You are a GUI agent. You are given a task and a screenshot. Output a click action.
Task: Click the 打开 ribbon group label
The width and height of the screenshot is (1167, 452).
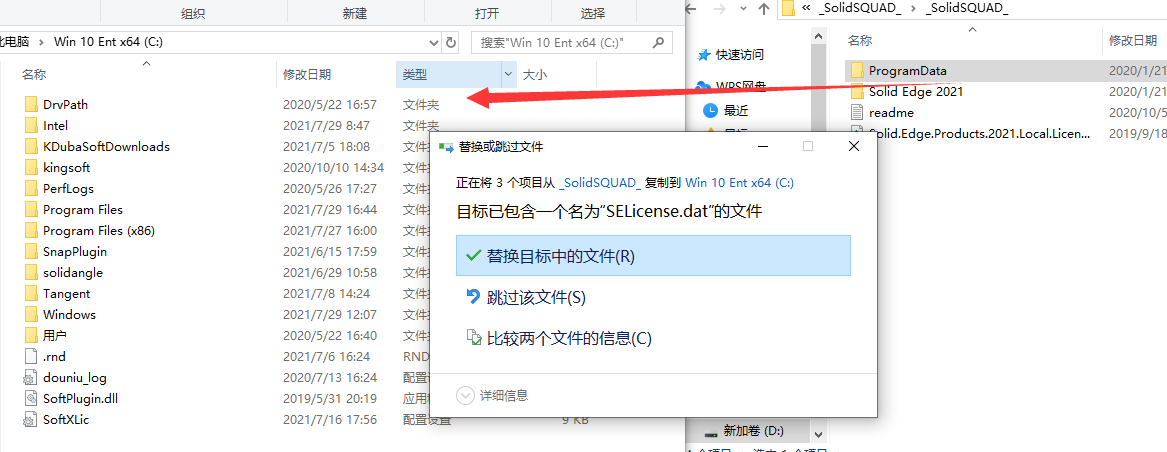[x=487, y=13]
